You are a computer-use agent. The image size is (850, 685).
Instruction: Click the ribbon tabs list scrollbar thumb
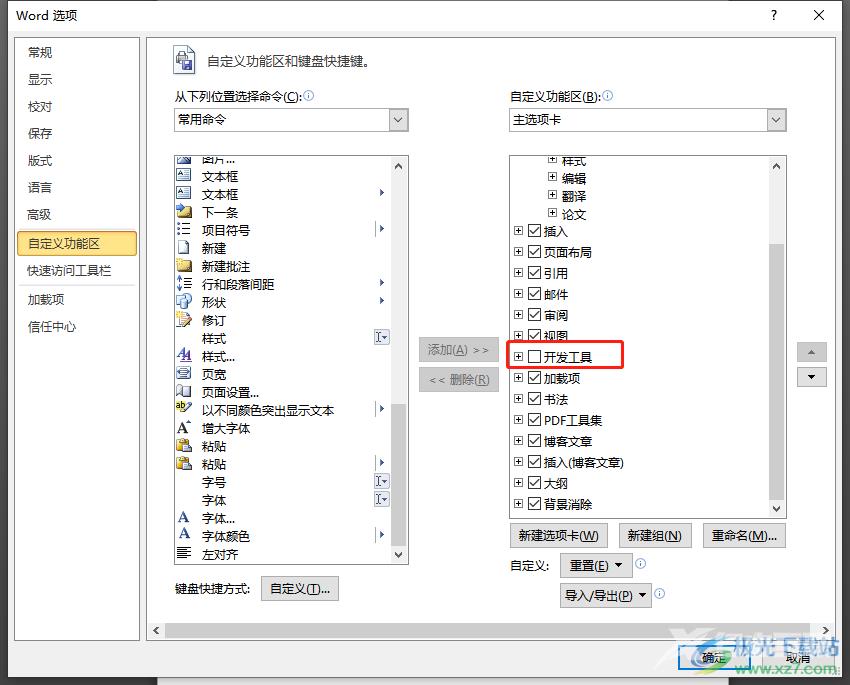coord(776,372)
